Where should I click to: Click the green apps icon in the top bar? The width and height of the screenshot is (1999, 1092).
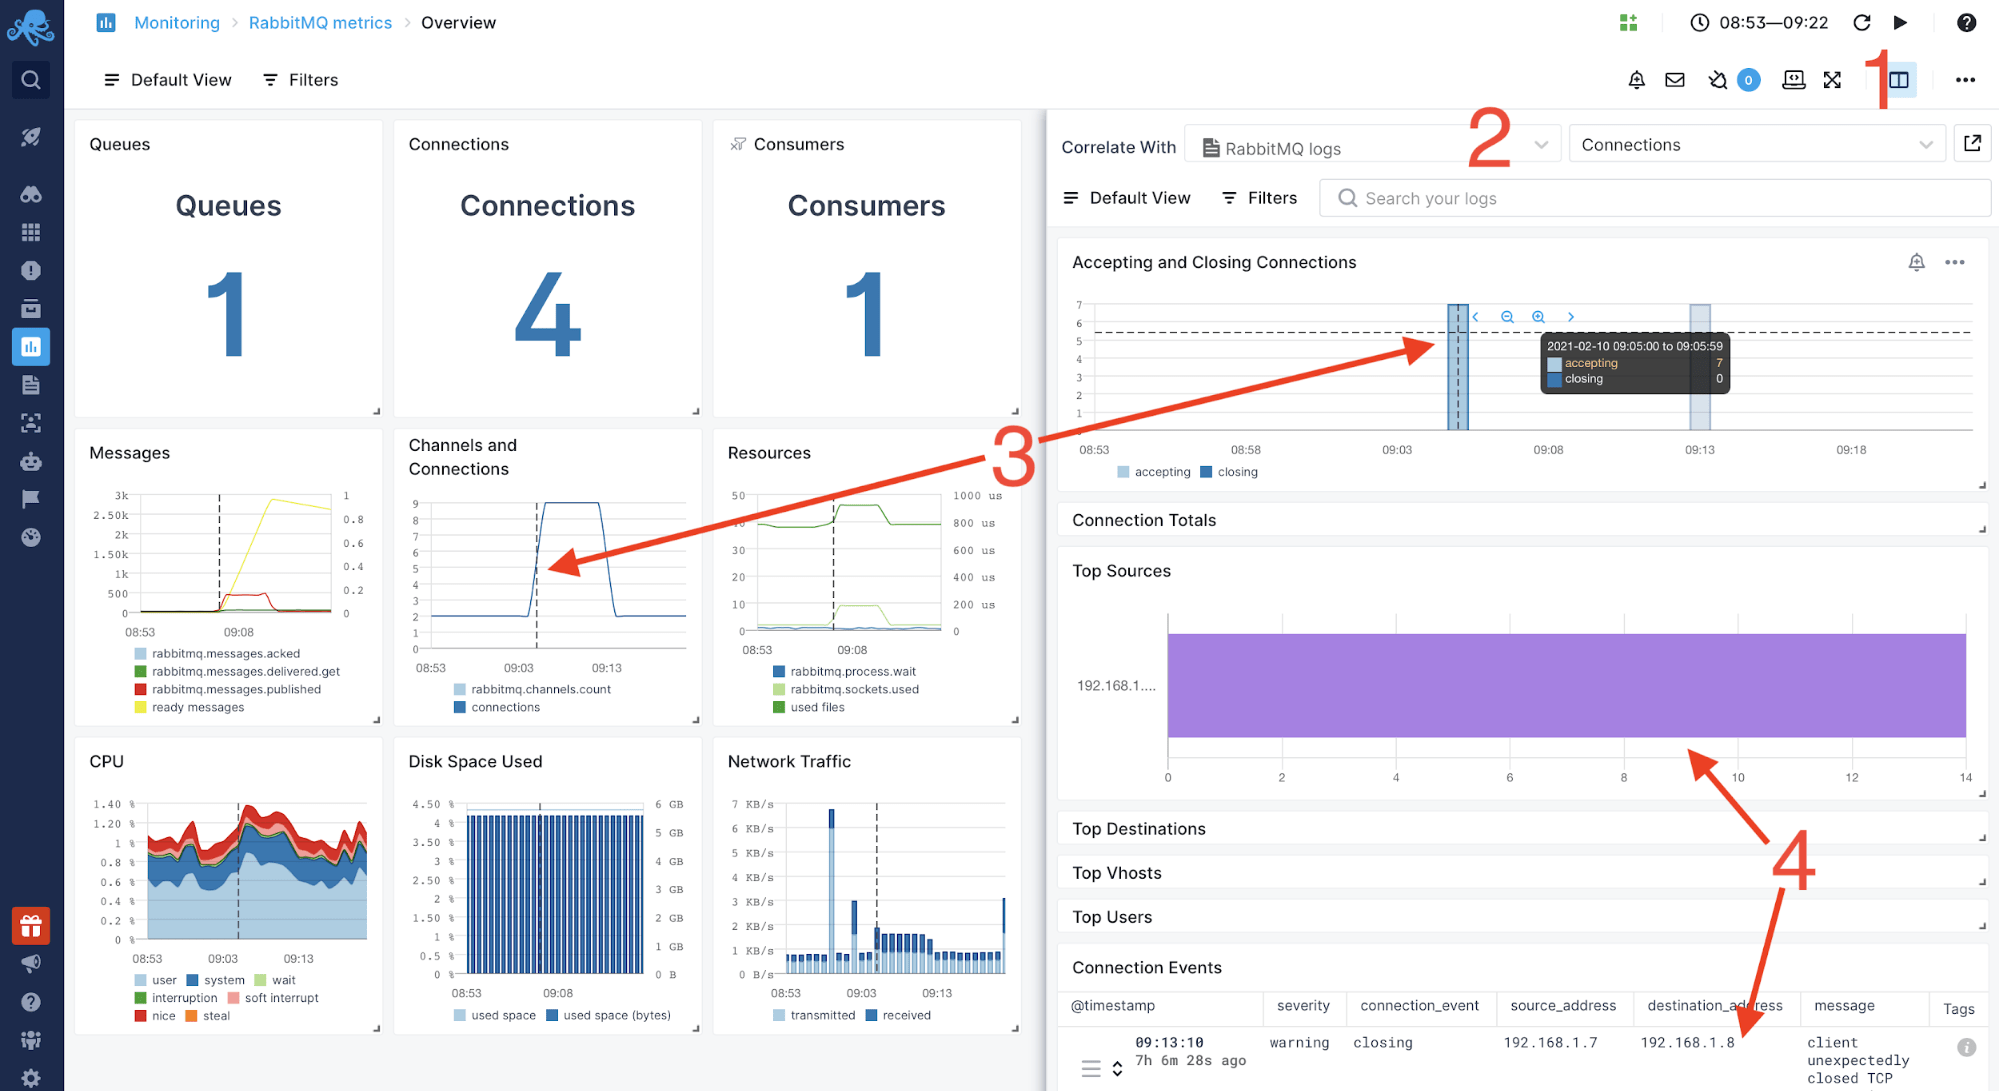tap(1629, 22)
